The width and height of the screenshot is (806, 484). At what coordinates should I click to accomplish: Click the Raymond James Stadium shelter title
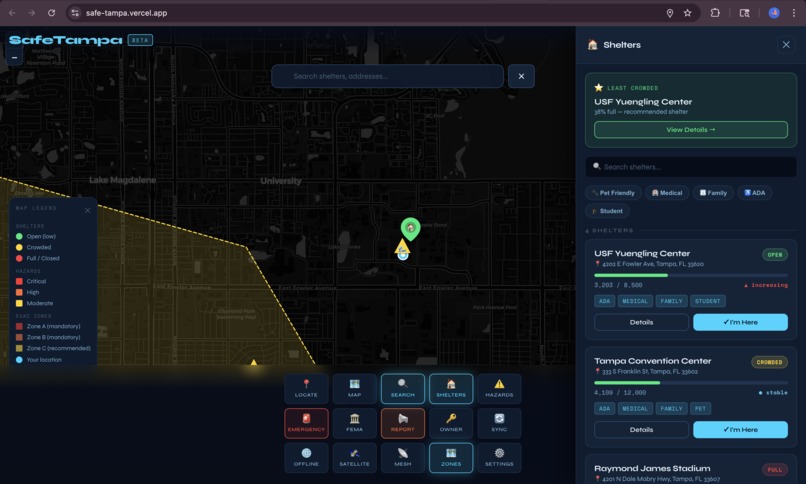pyautogui.click(x=652, y=468)
